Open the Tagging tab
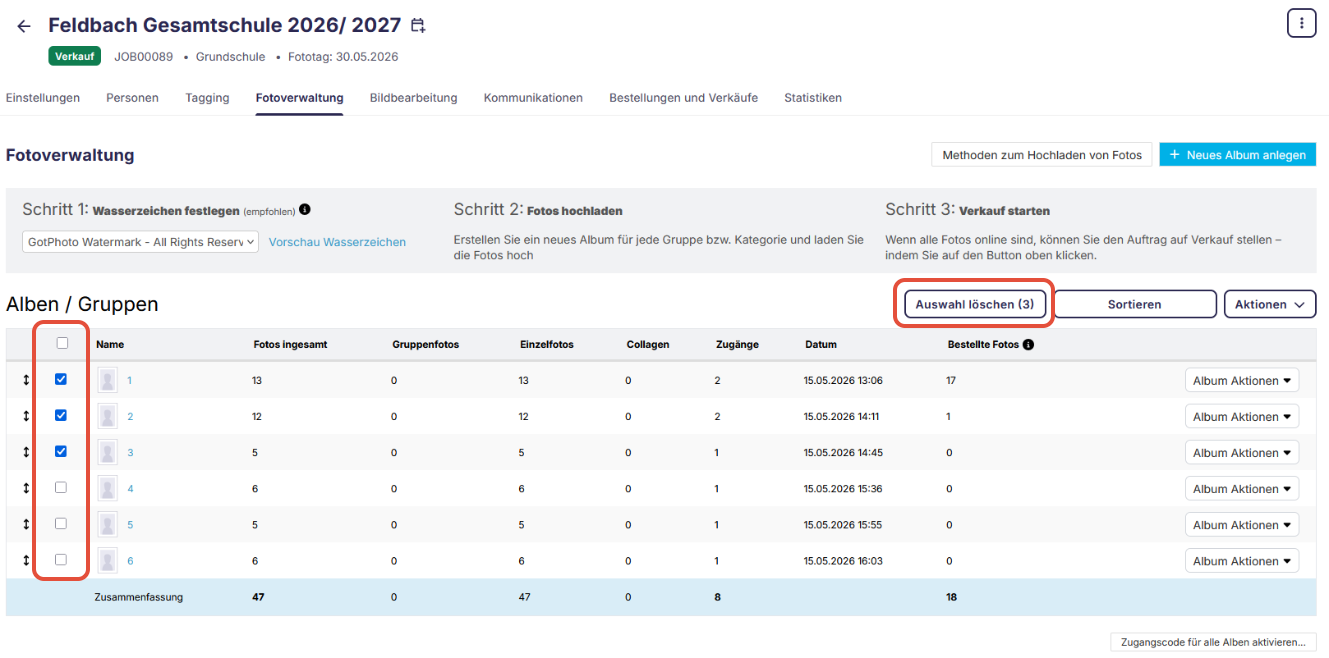 pyautogui.click(x=207, y=98)
